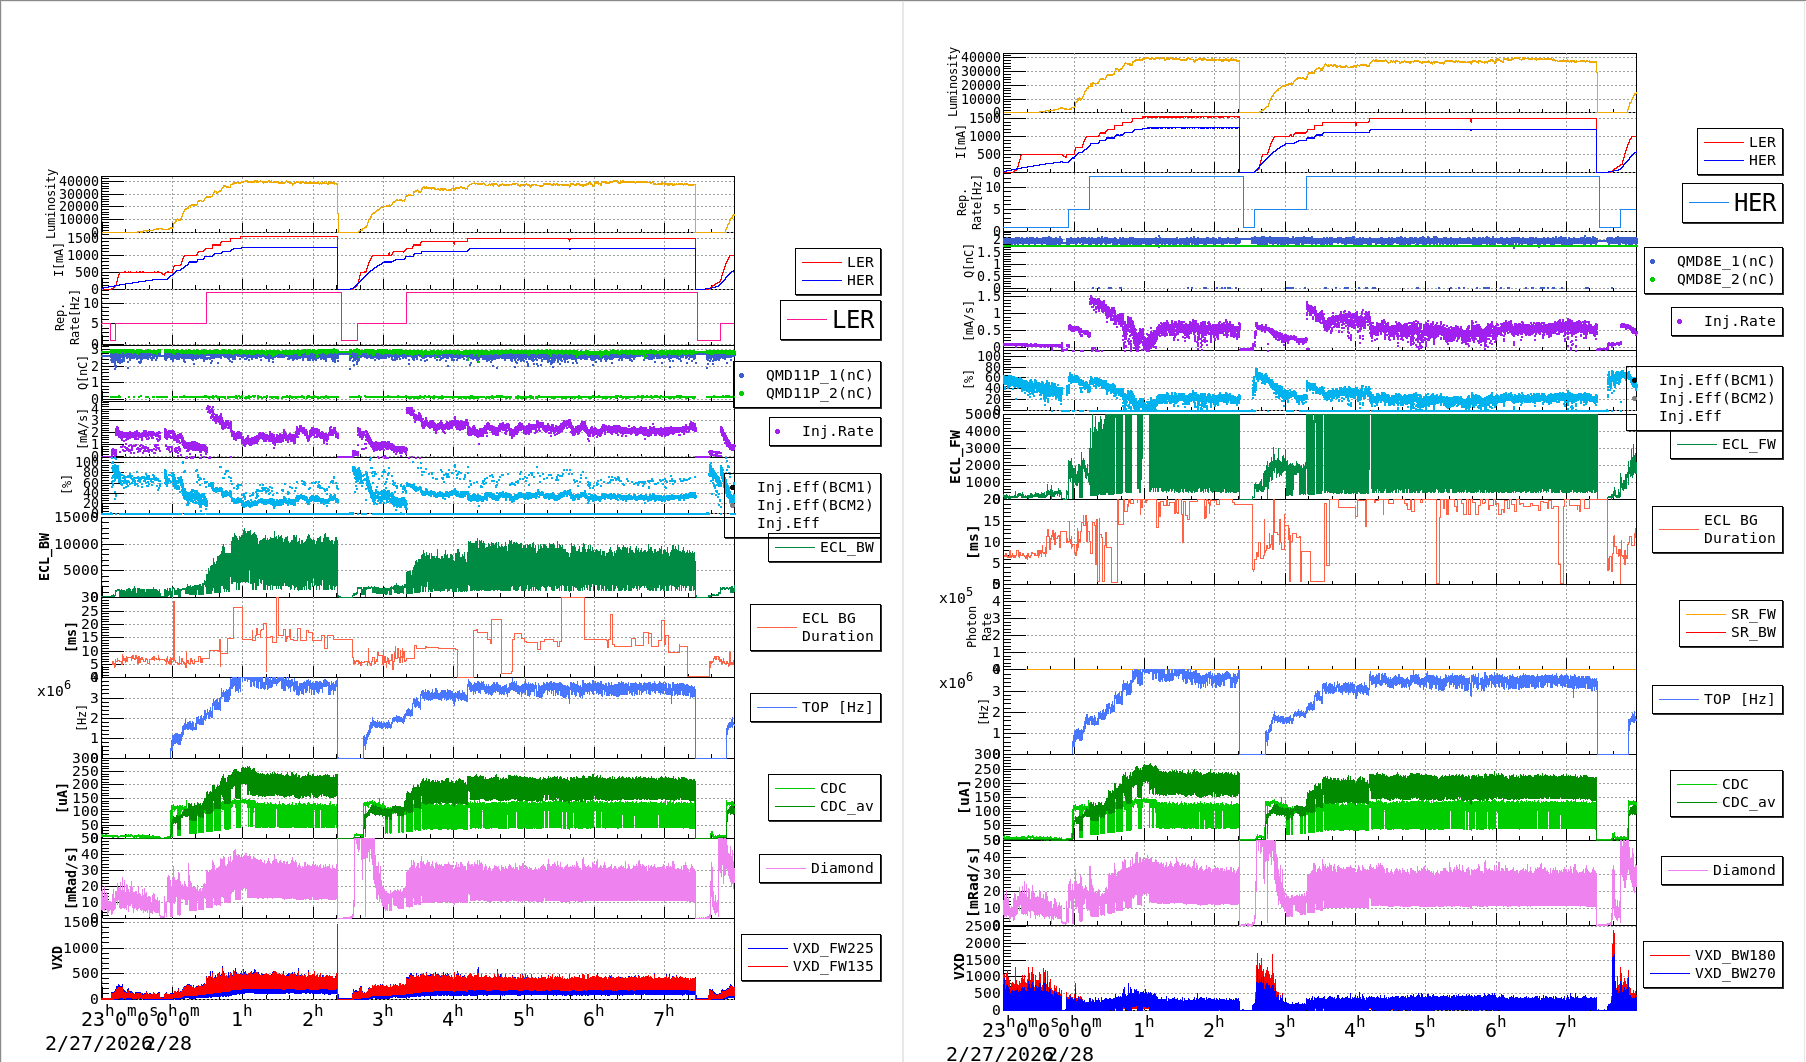Screen dimensions: 1806x1062
Task: Select the QMD11P_2(nC) legend entry
Action: coord(819,393)
